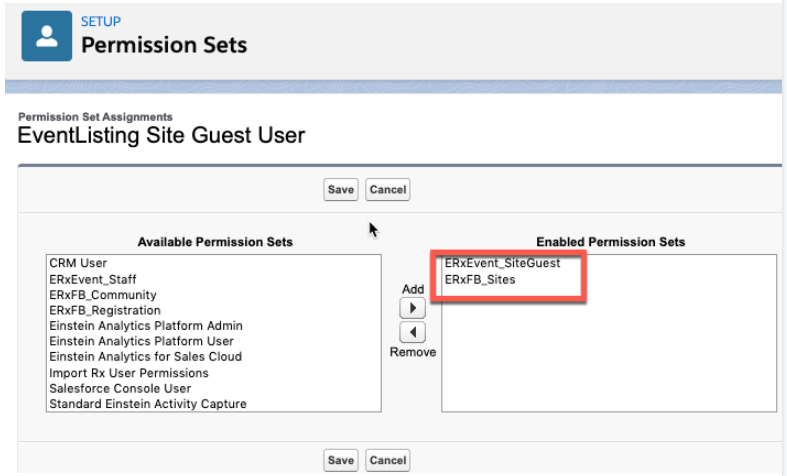Viewport: 787px width, 476px height.
Task: Select ERxFB_Sites in enabled list
Action: [x=480, y=279]
